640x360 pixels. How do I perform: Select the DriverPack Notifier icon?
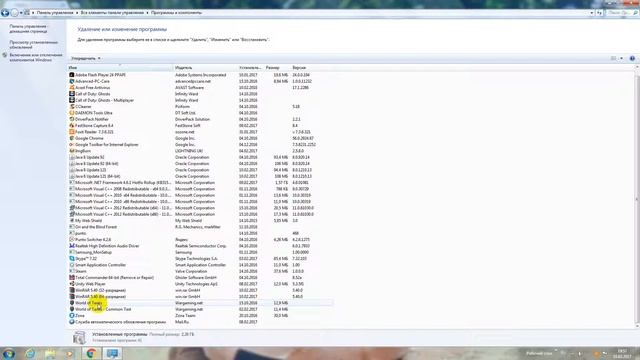72,119
